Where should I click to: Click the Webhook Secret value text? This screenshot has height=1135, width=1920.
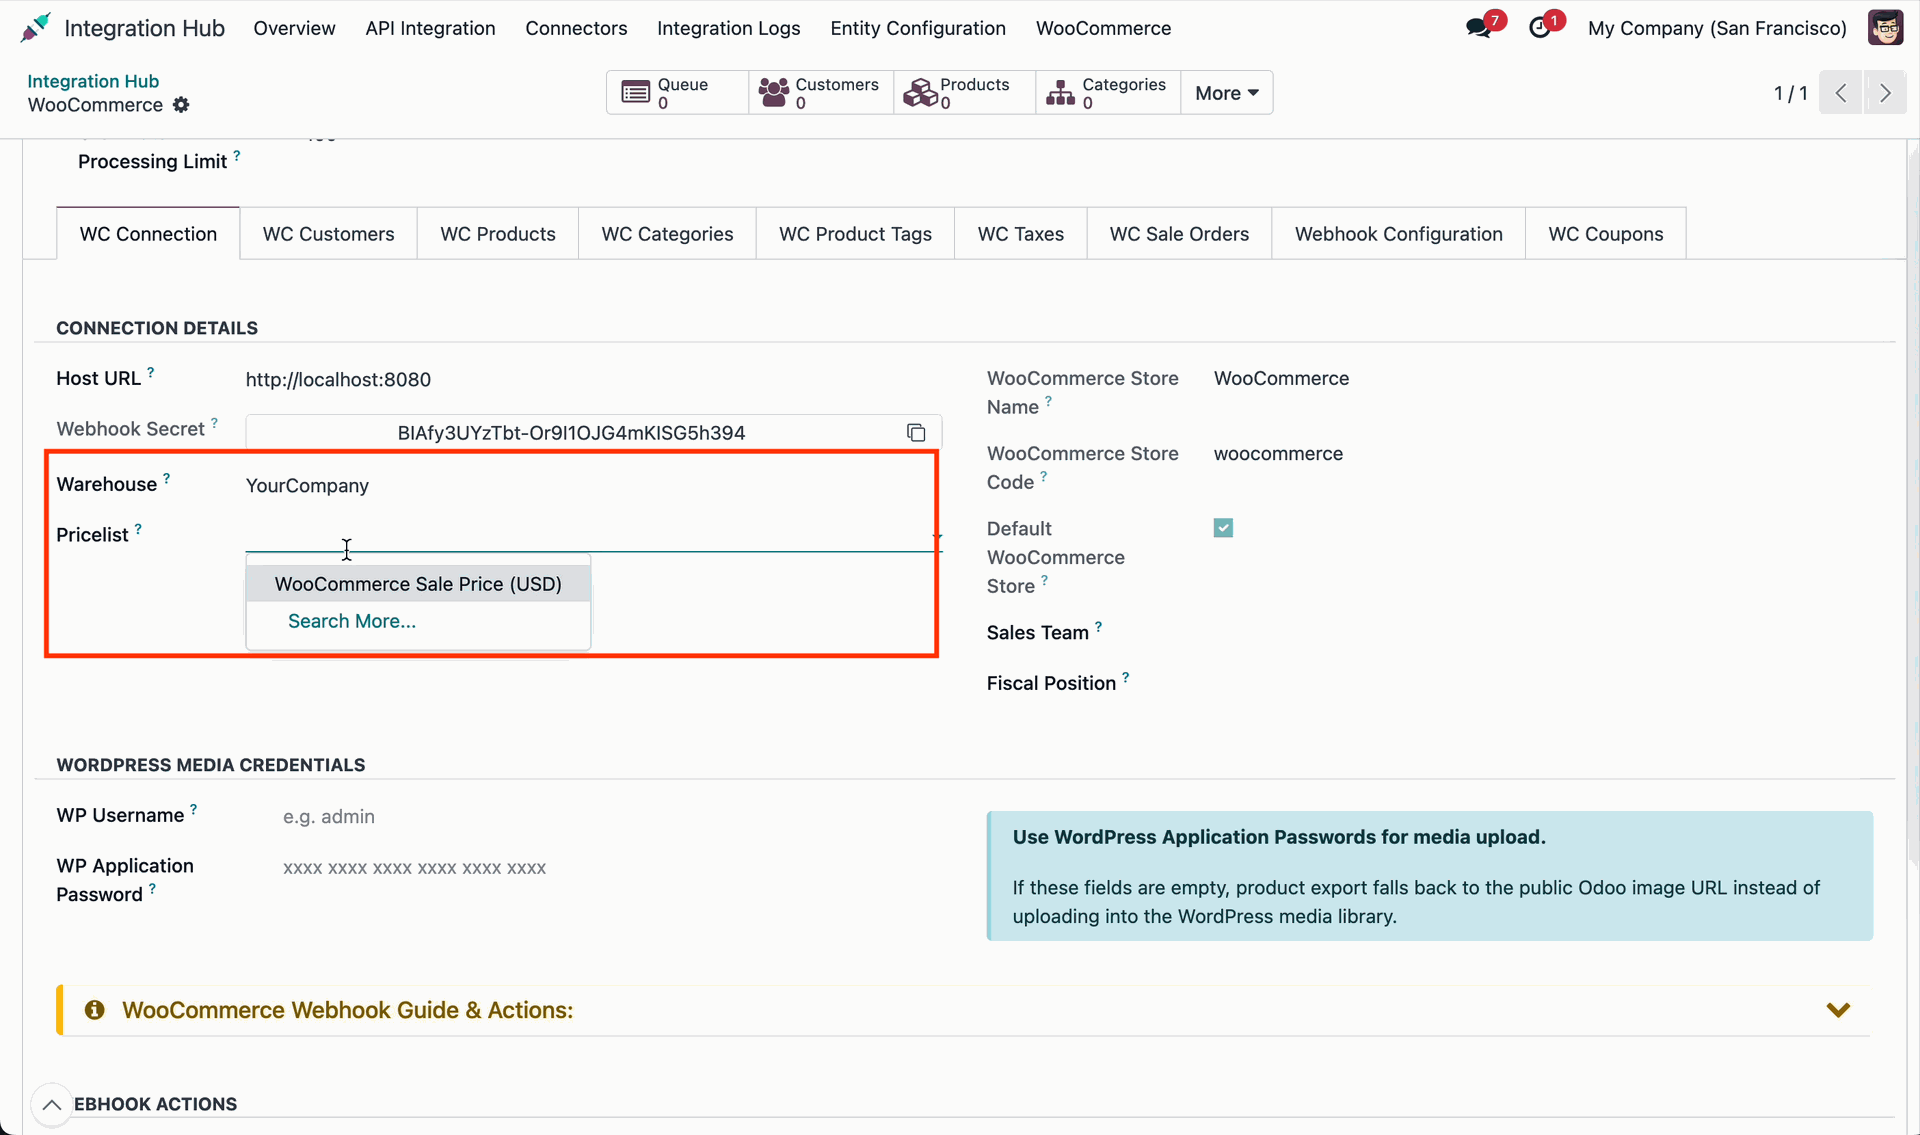tap(571, 433)
